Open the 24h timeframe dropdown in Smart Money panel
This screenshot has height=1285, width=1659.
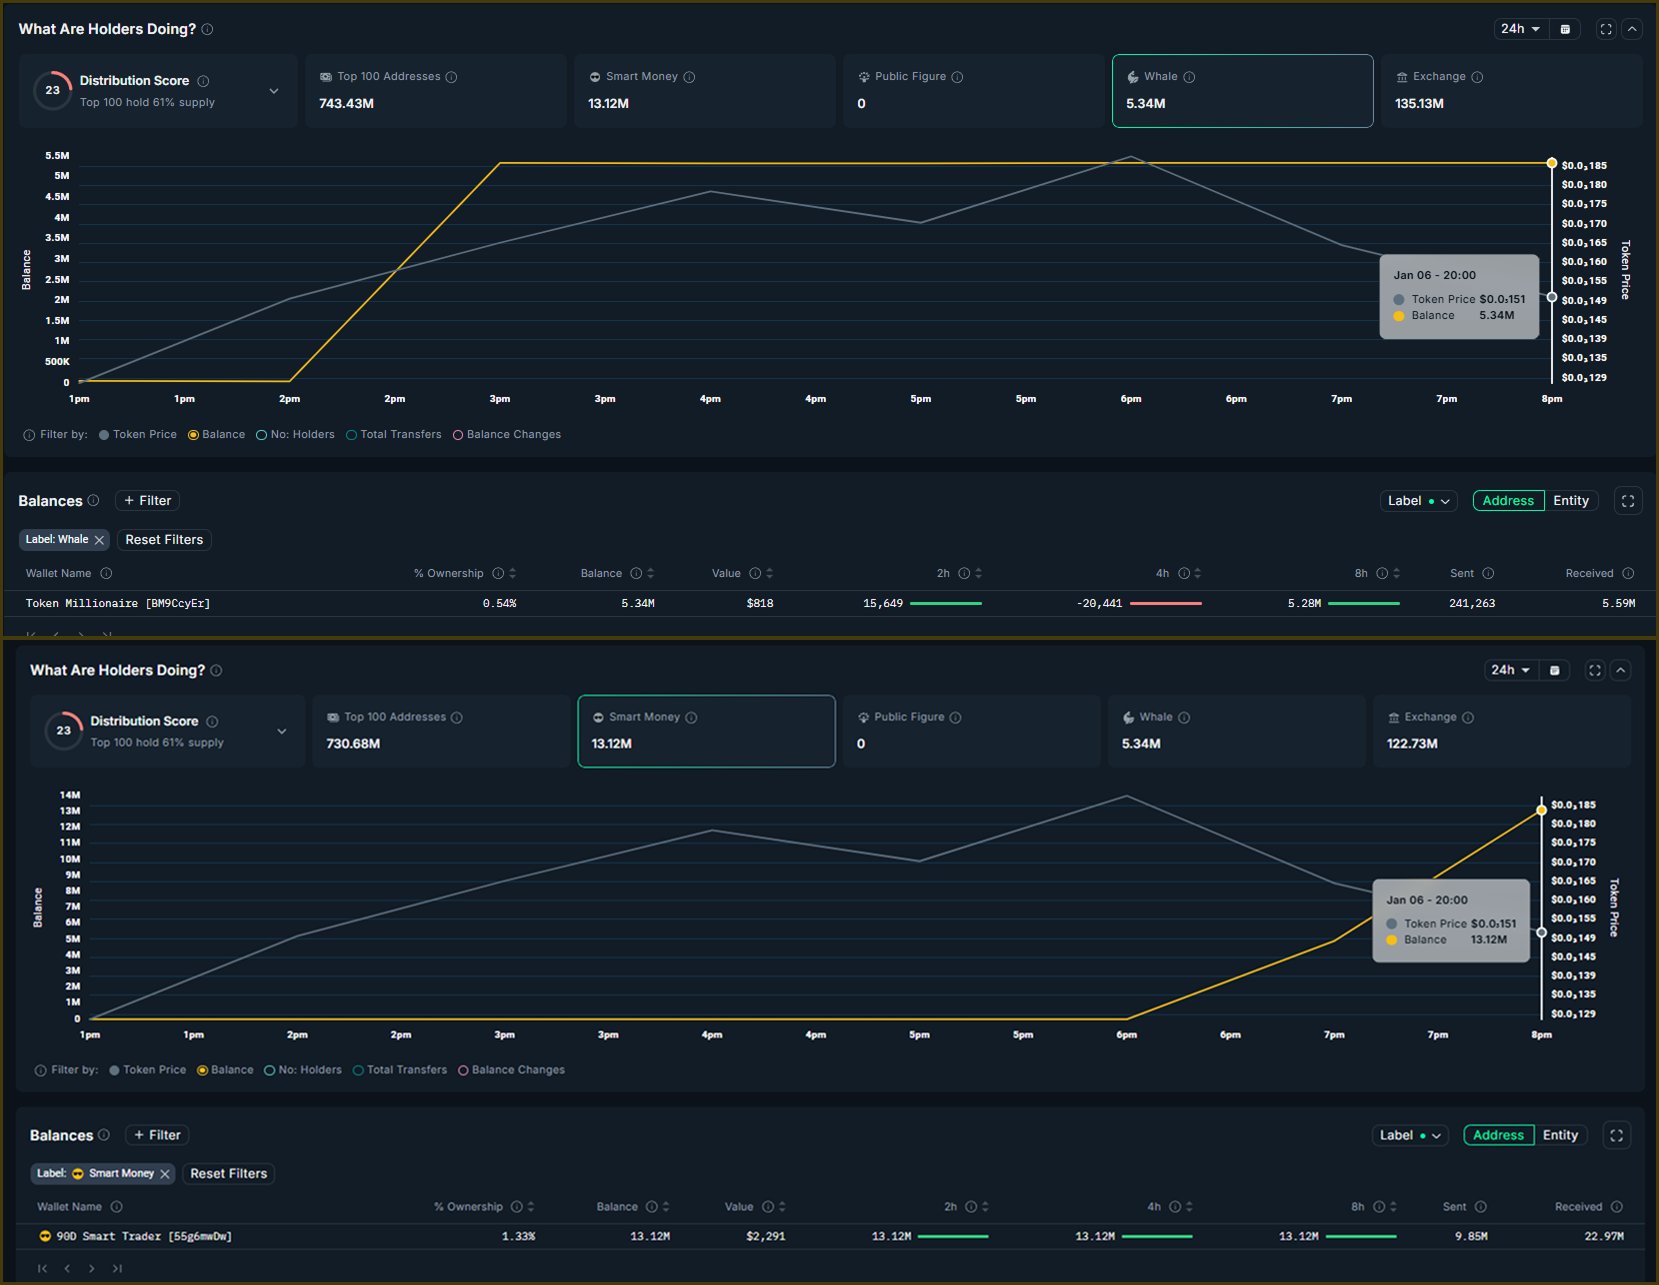[x=1510, y=670]
